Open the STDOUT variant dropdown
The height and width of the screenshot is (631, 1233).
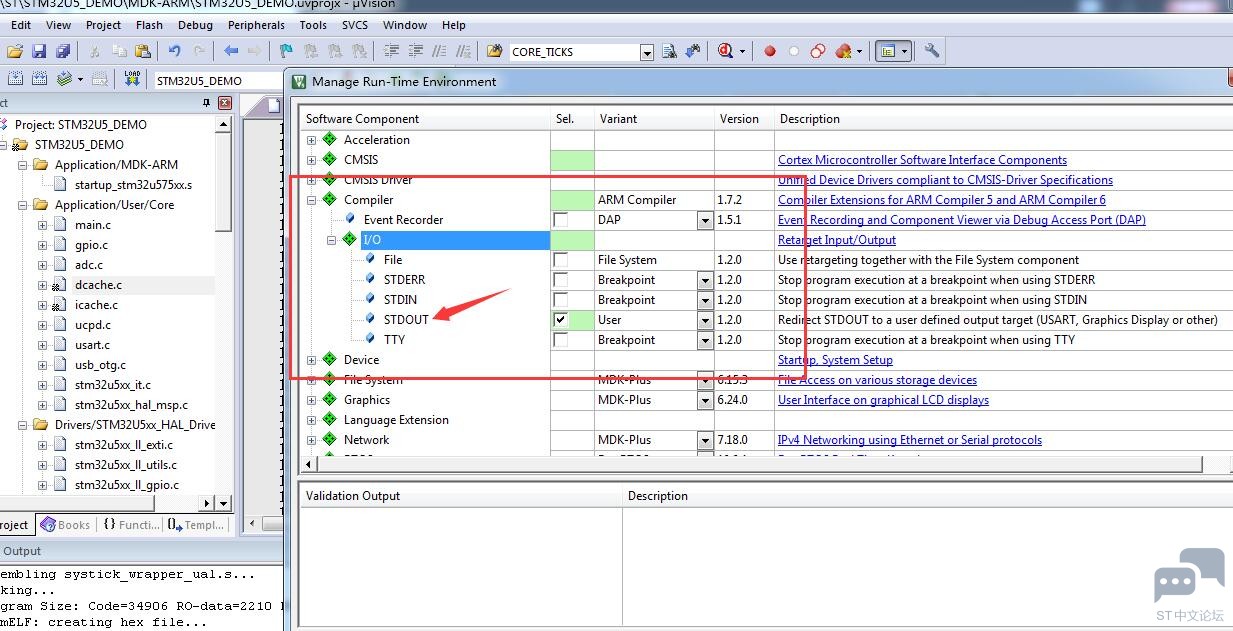pyautogui.click(x=705, y=320)
